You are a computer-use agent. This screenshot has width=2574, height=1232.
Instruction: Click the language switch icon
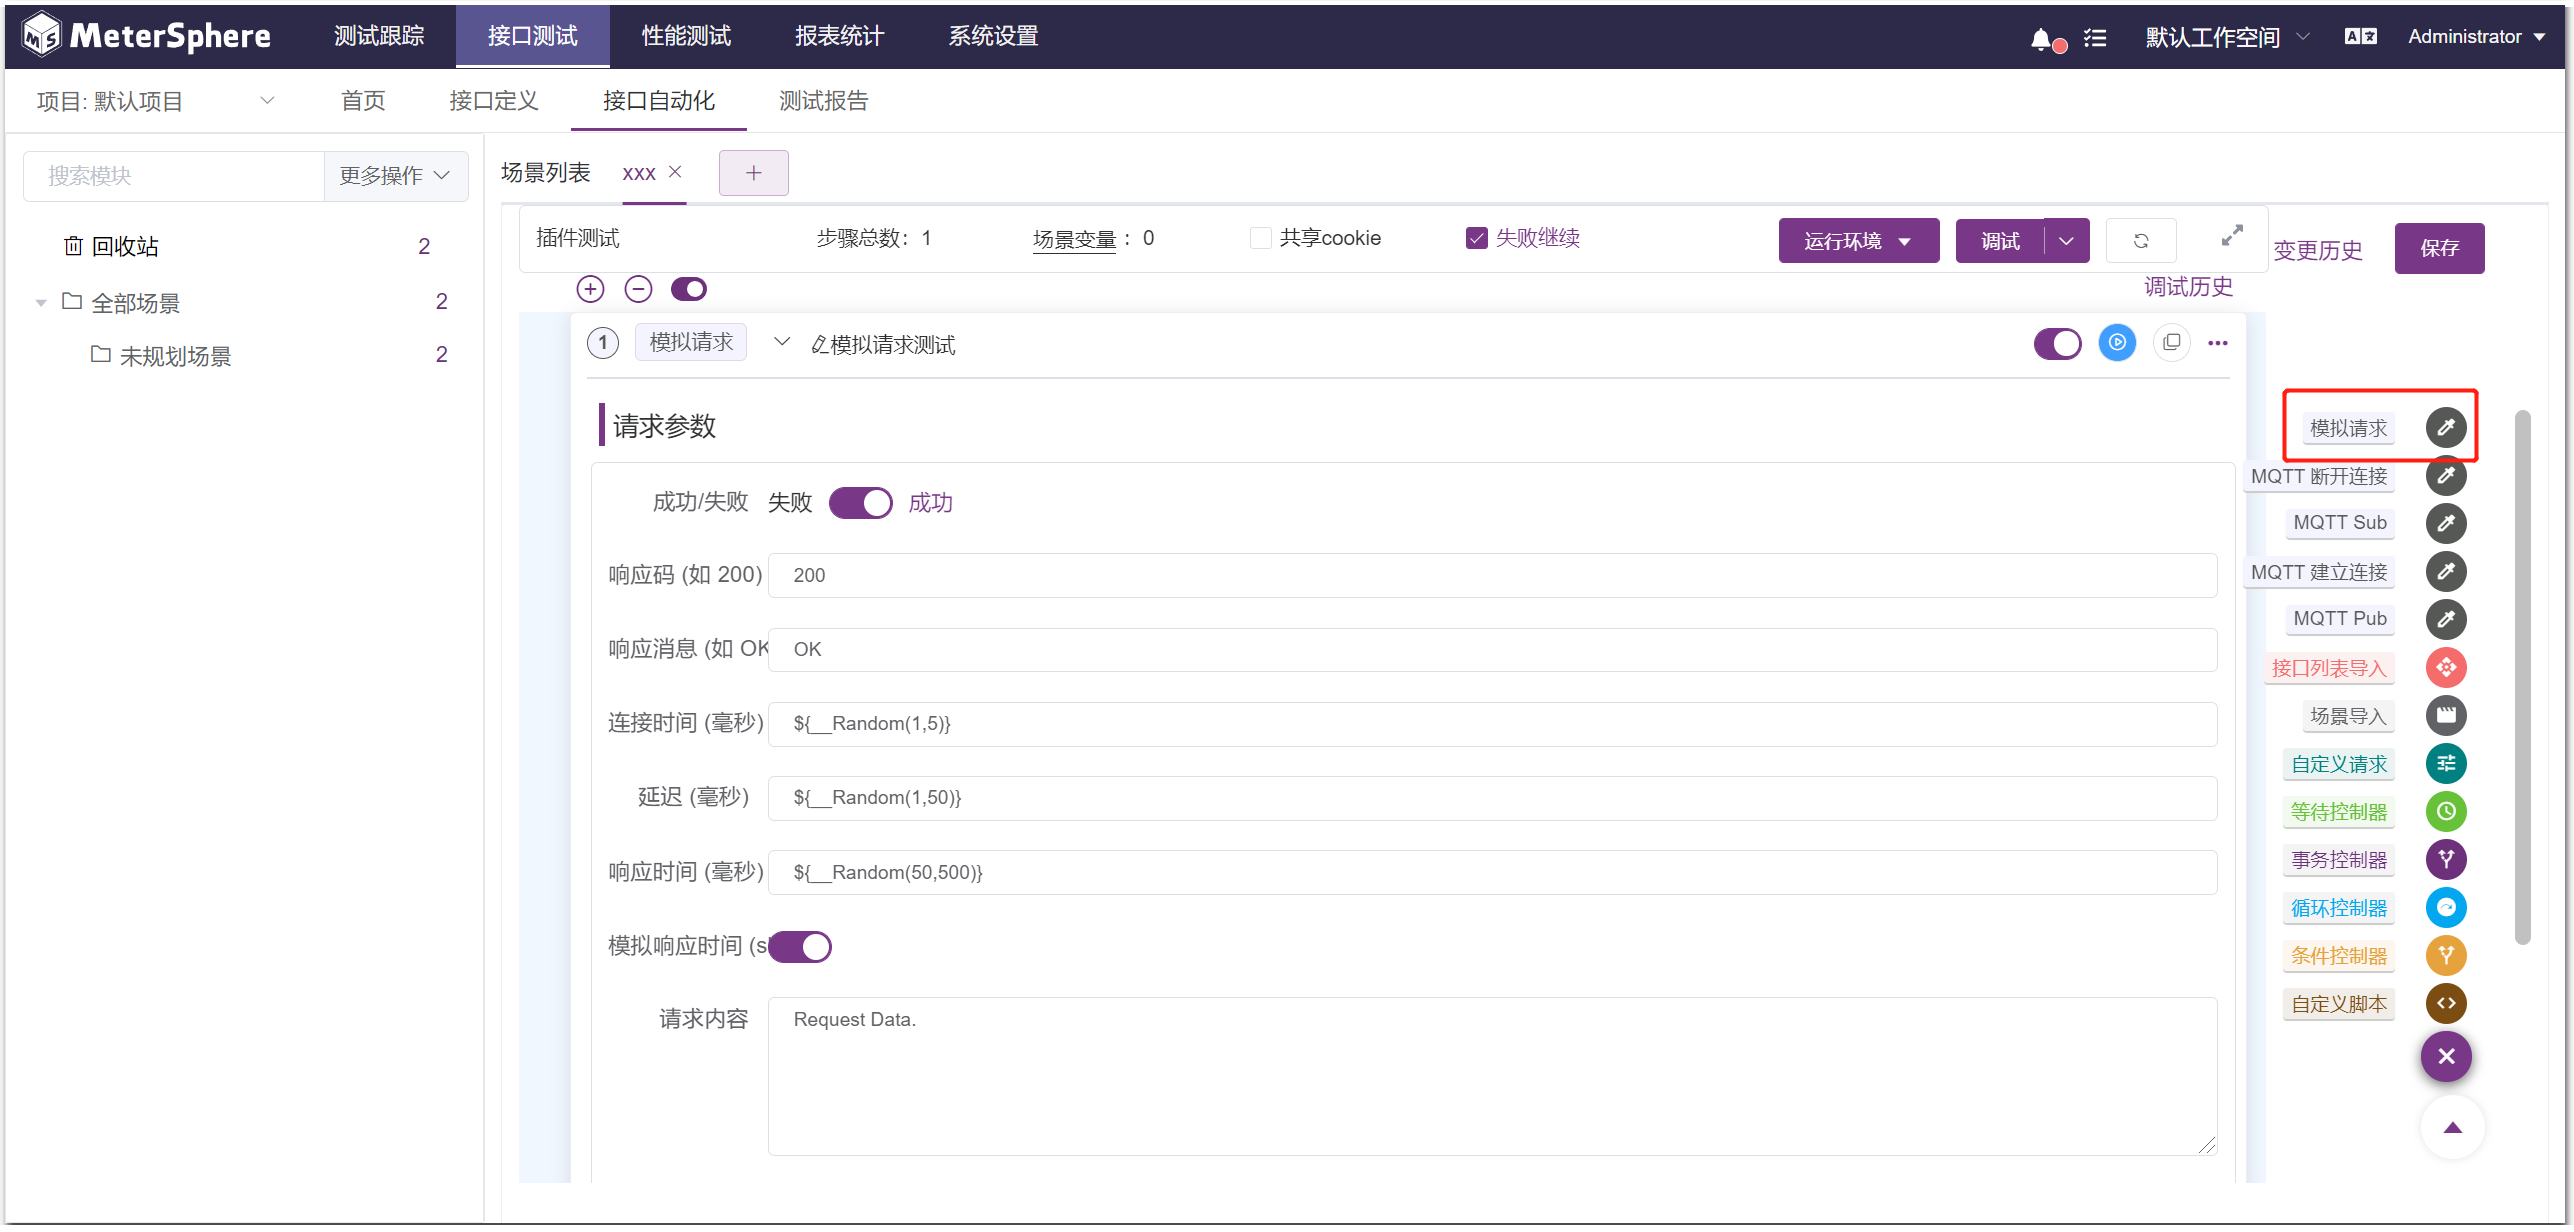[2360, 37]
